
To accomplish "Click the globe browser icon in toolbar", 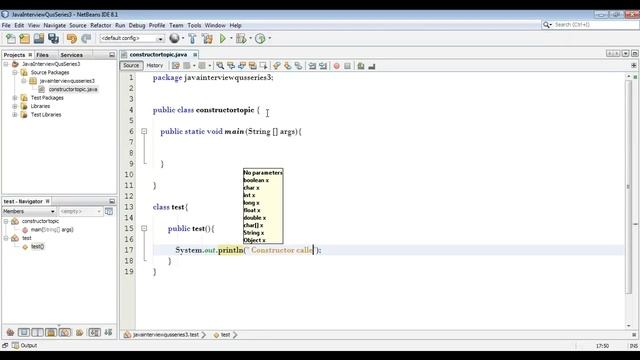I will click(174, 38).
